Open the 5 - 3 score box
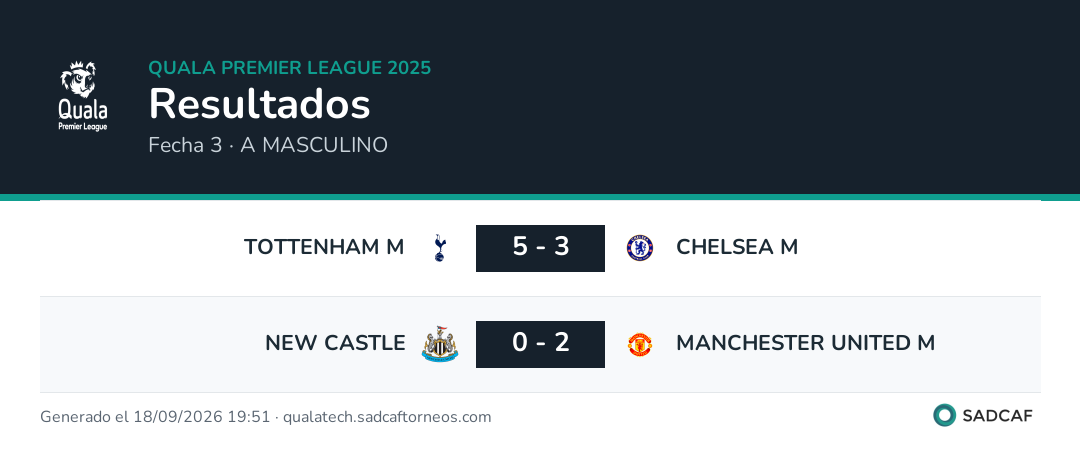Viewport: 1080px width, 468px height. [x=541, y=248]
